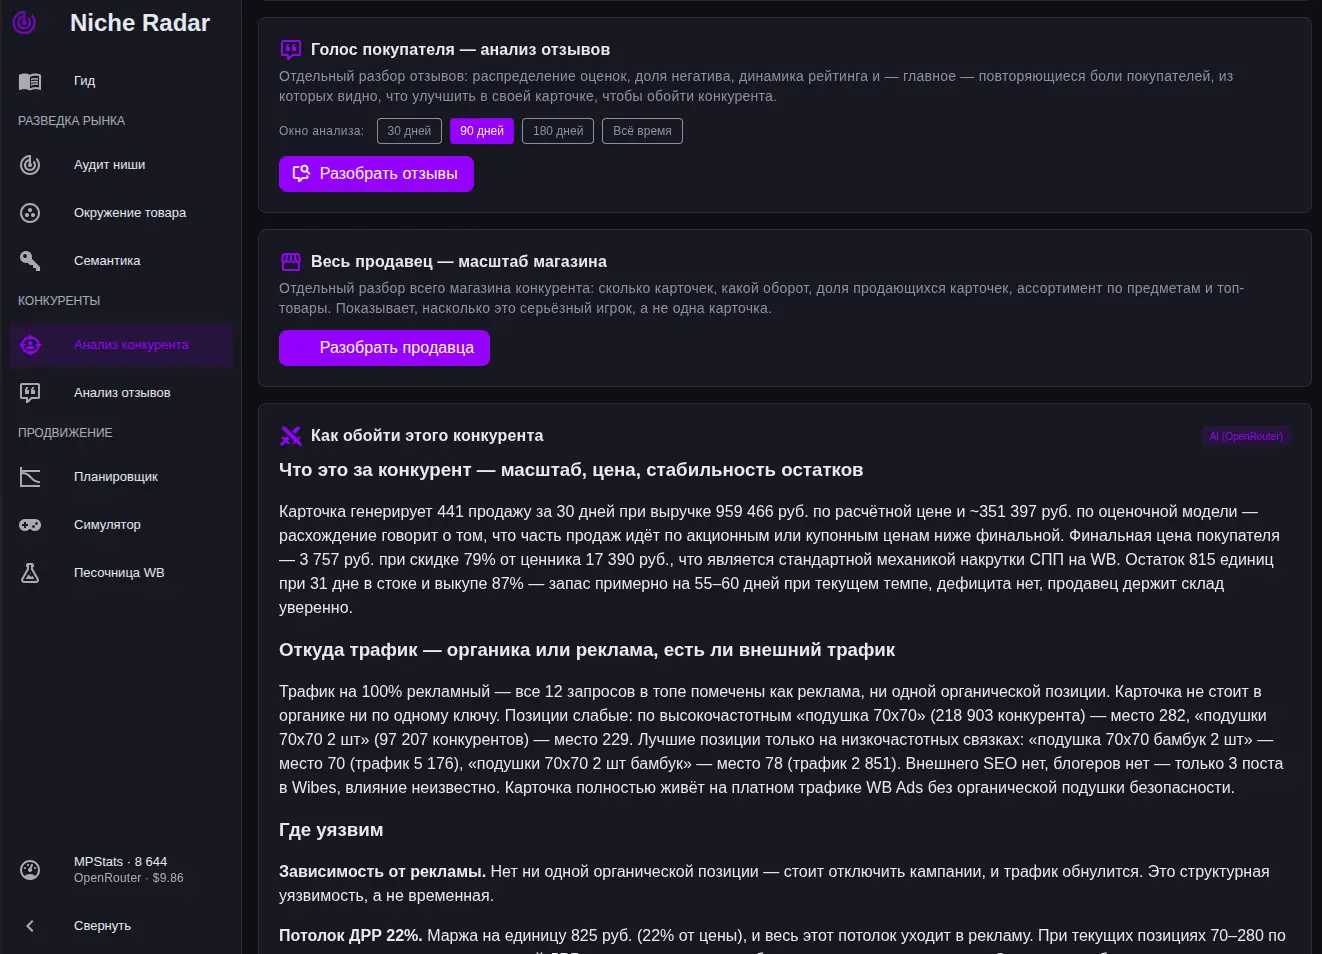Viewport: 1322px width, 954px height.
Task: Click the Окружение товара icon
Action: pos(30,213)
